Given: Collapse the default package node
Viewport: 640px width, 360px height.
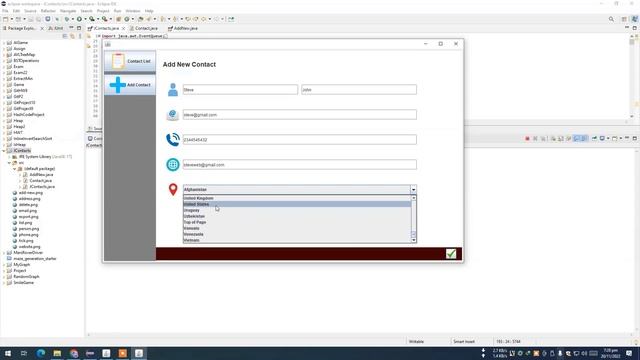Looking at the screenshot, I should 15,169.
